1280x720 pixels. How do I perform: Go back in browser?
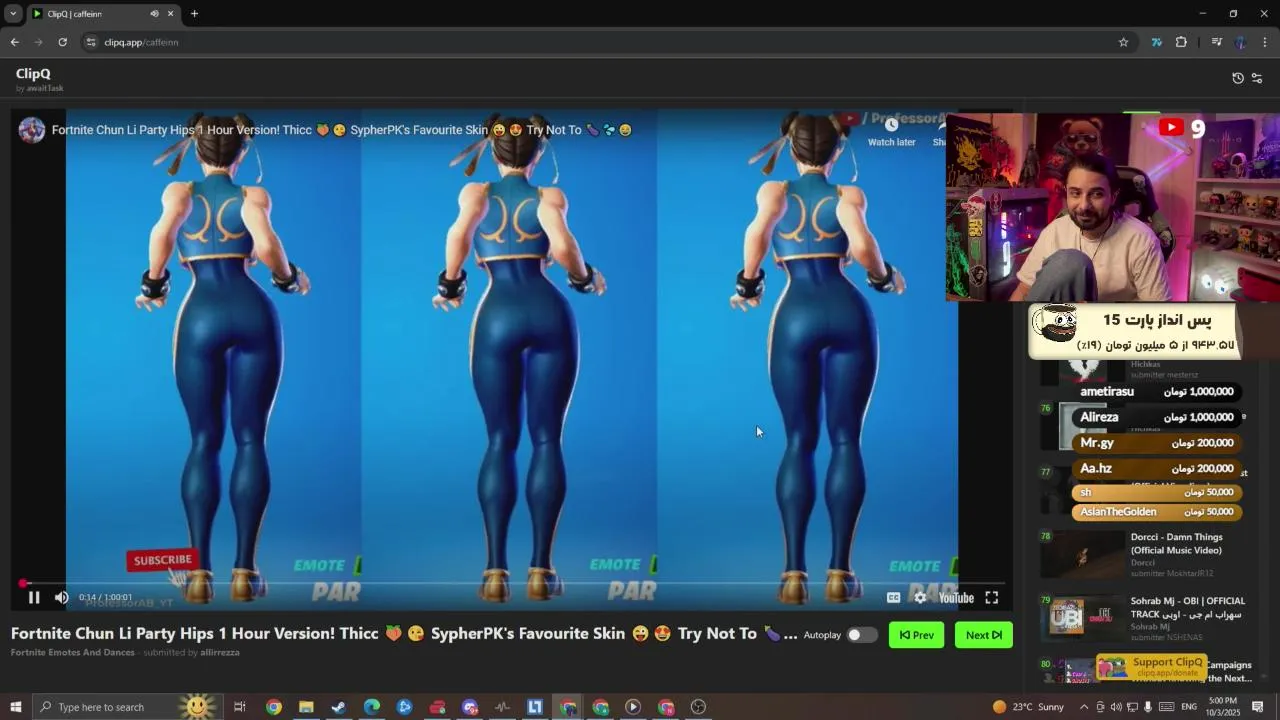coord(14,42)
